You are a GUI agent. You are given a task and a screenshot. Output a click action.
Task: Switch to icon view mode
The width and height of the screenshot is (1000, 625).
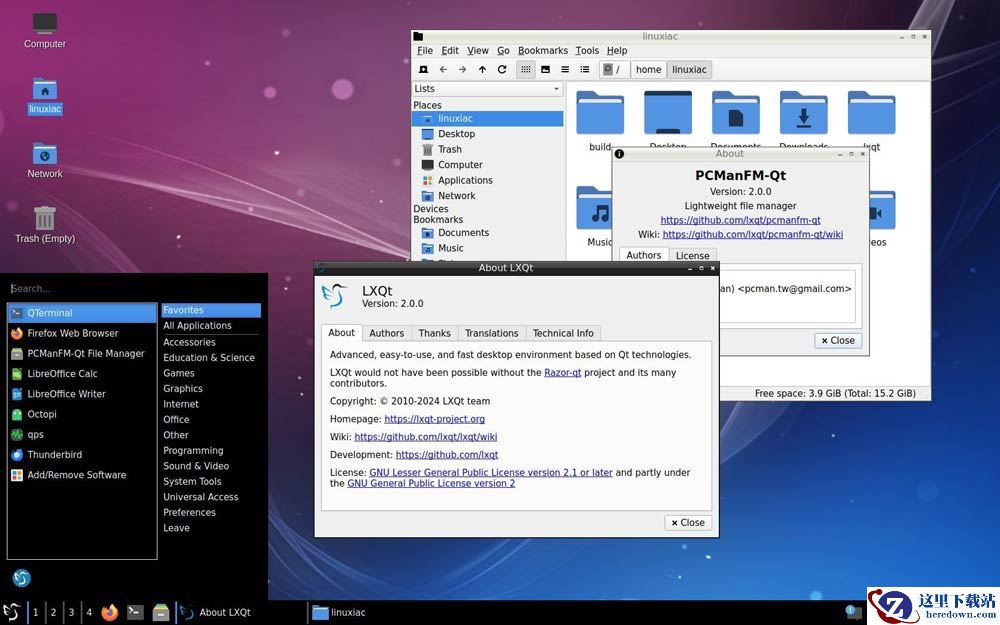[526, 70]
